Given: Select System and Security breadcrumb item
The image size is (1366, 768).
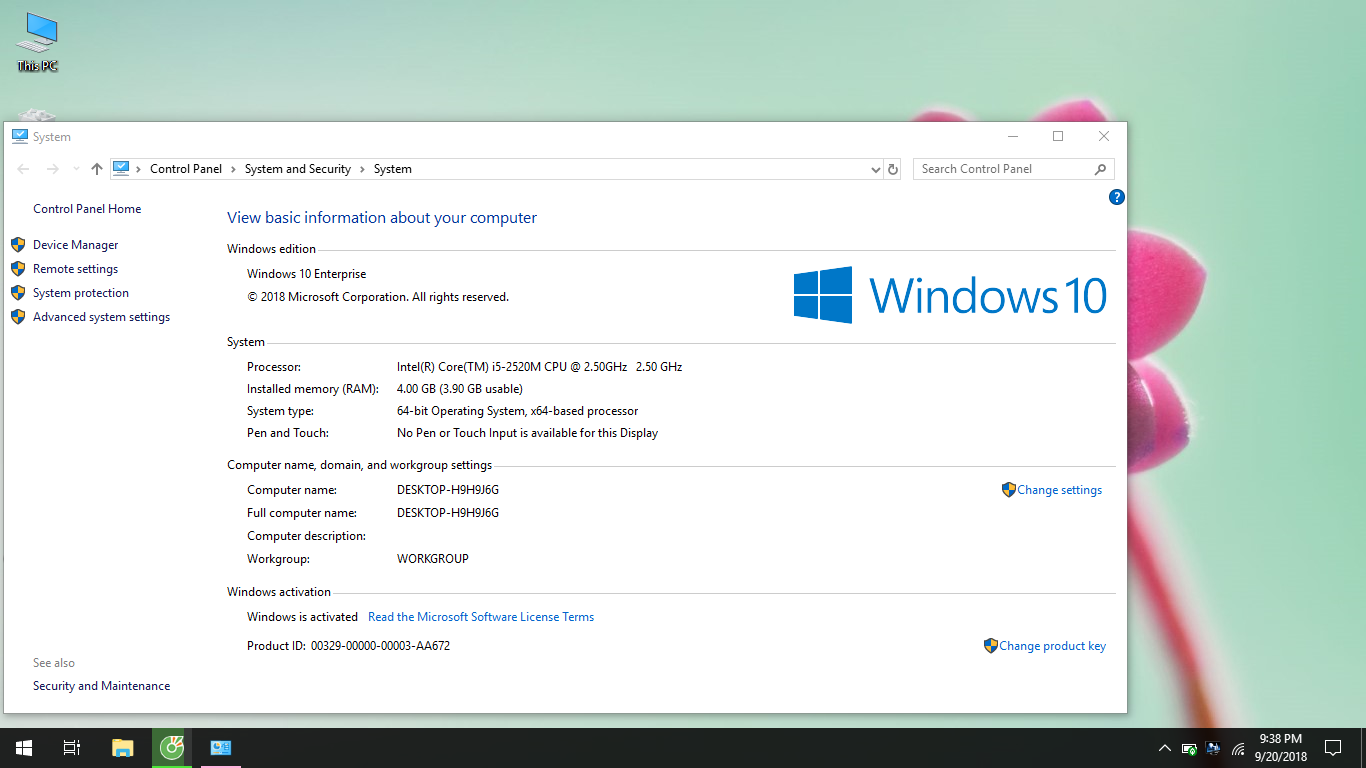Looking at the screenshot, I should [297, 169].
